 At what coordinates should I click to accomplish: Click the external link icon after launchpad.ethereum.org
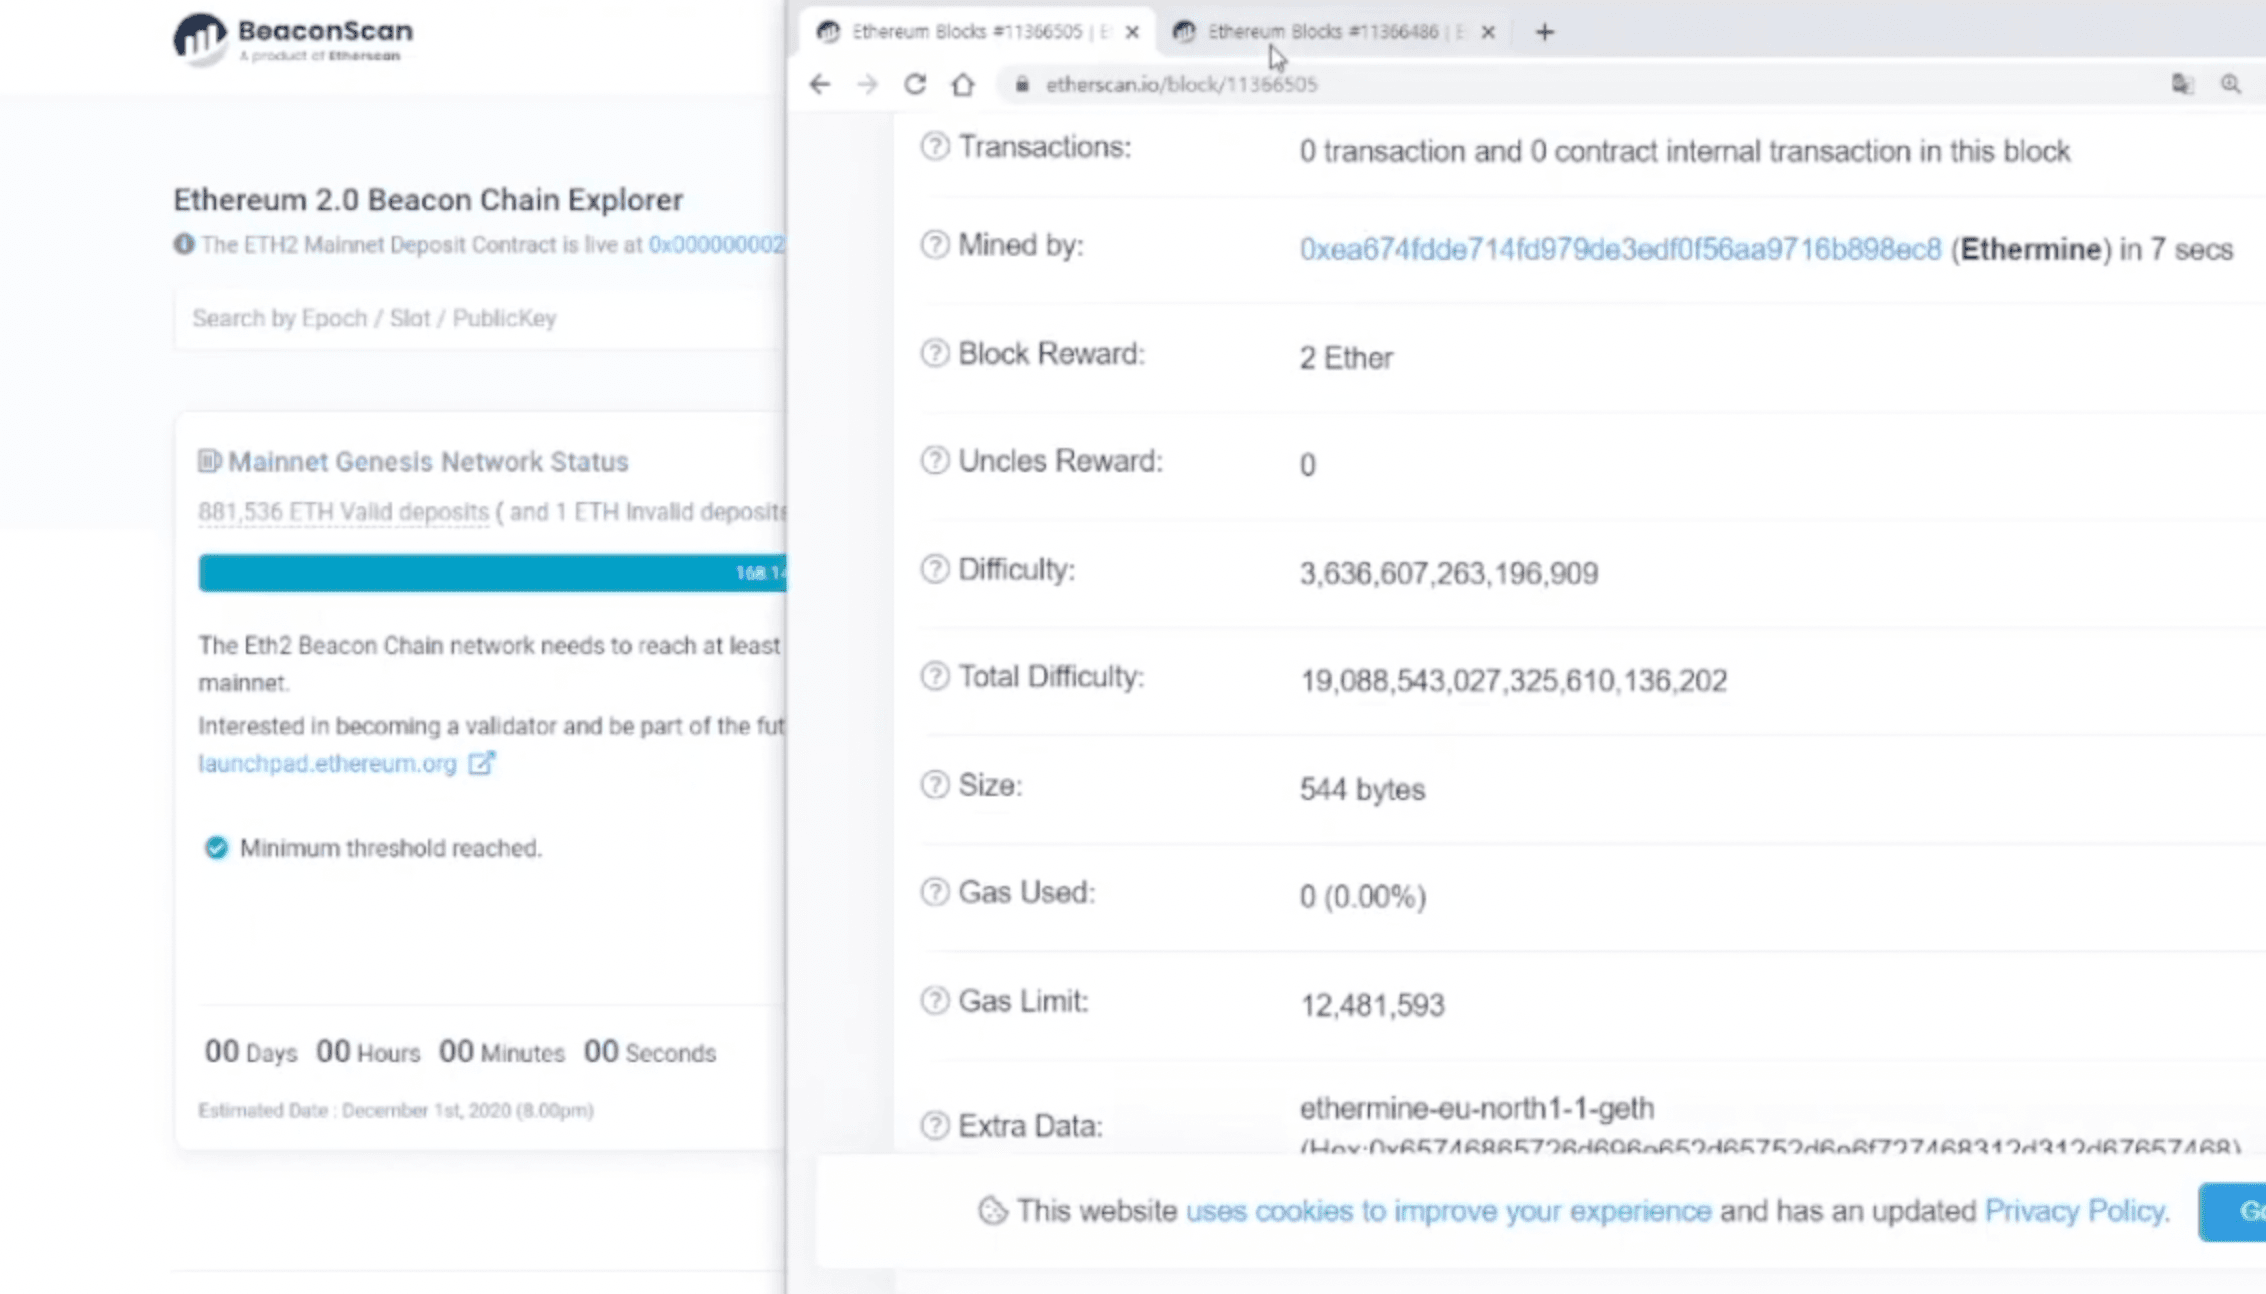(x=482, y=763)
